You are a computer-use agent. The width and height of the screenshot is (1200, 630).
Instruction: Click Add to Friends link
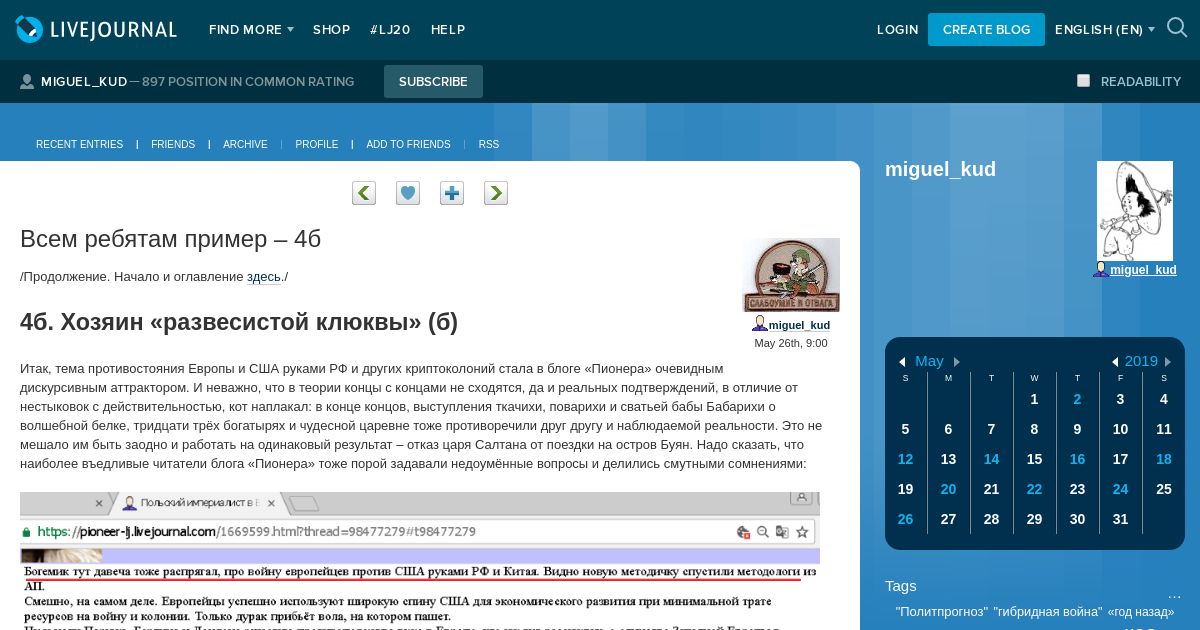tap(408, 145)
